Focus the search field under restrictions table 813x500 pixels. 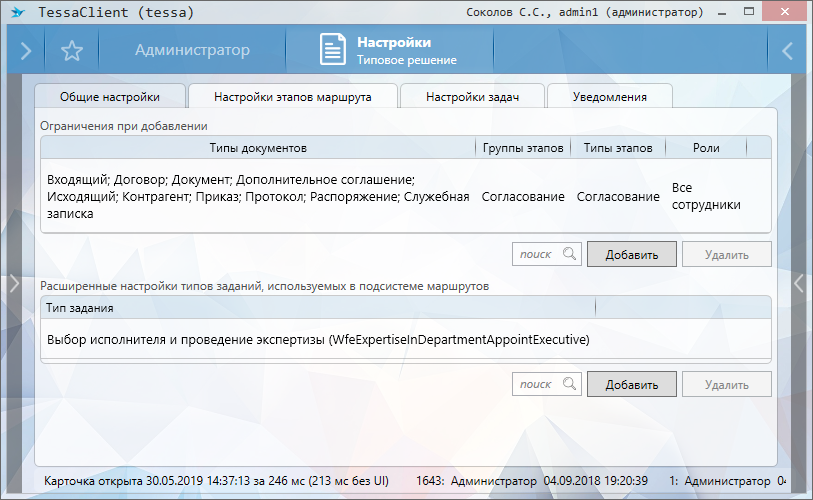537,254
